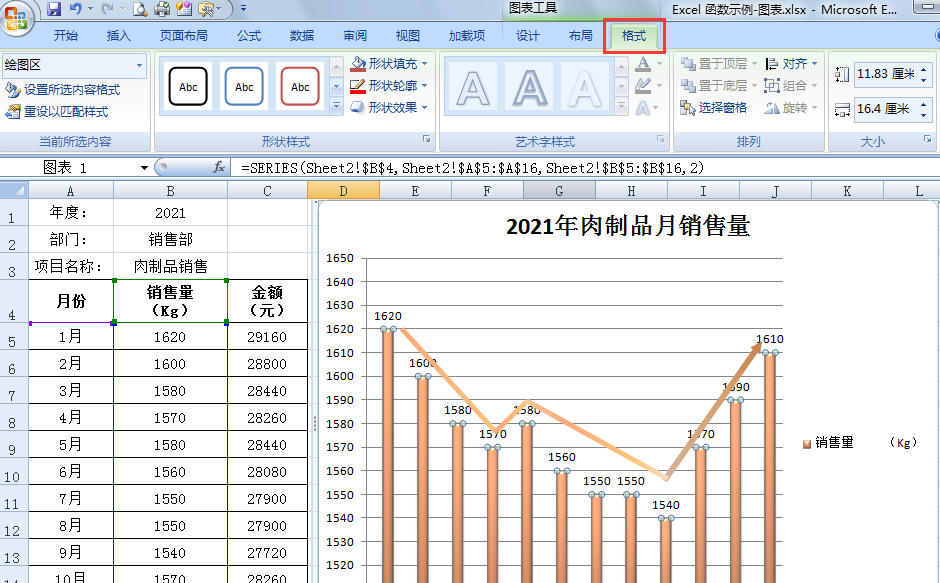Open the 艺术字样式 dialog launcher

coord(660,139)
